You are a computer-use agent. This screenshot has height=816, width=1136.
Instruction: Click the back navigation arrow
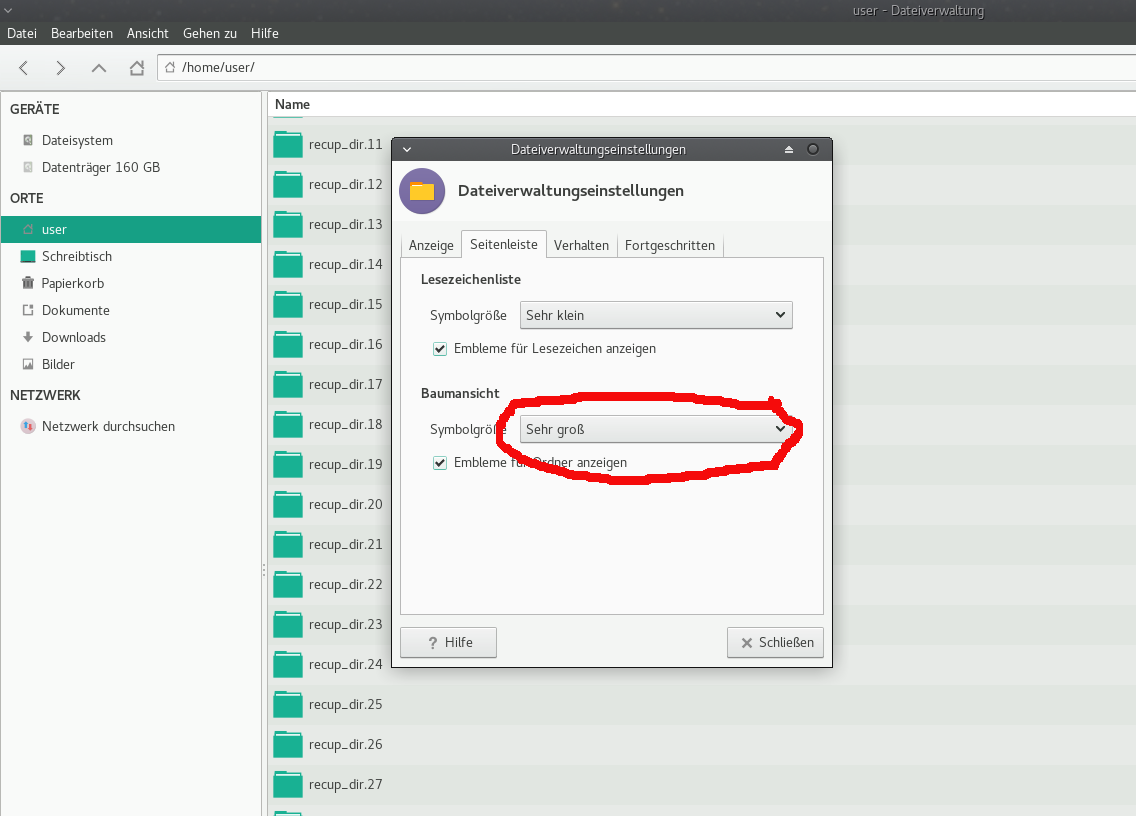pos(24,68)
